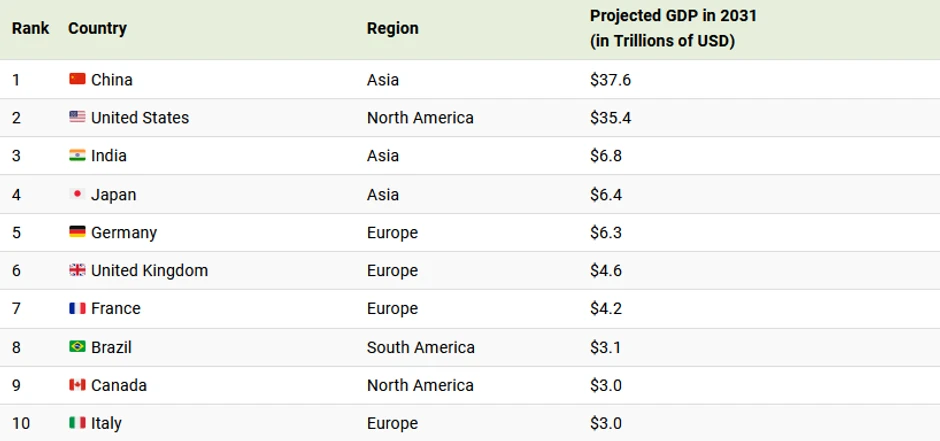This screenshot has height=441, width=940.
Task: Click the Germany flag icon
Action: (77, 232)
